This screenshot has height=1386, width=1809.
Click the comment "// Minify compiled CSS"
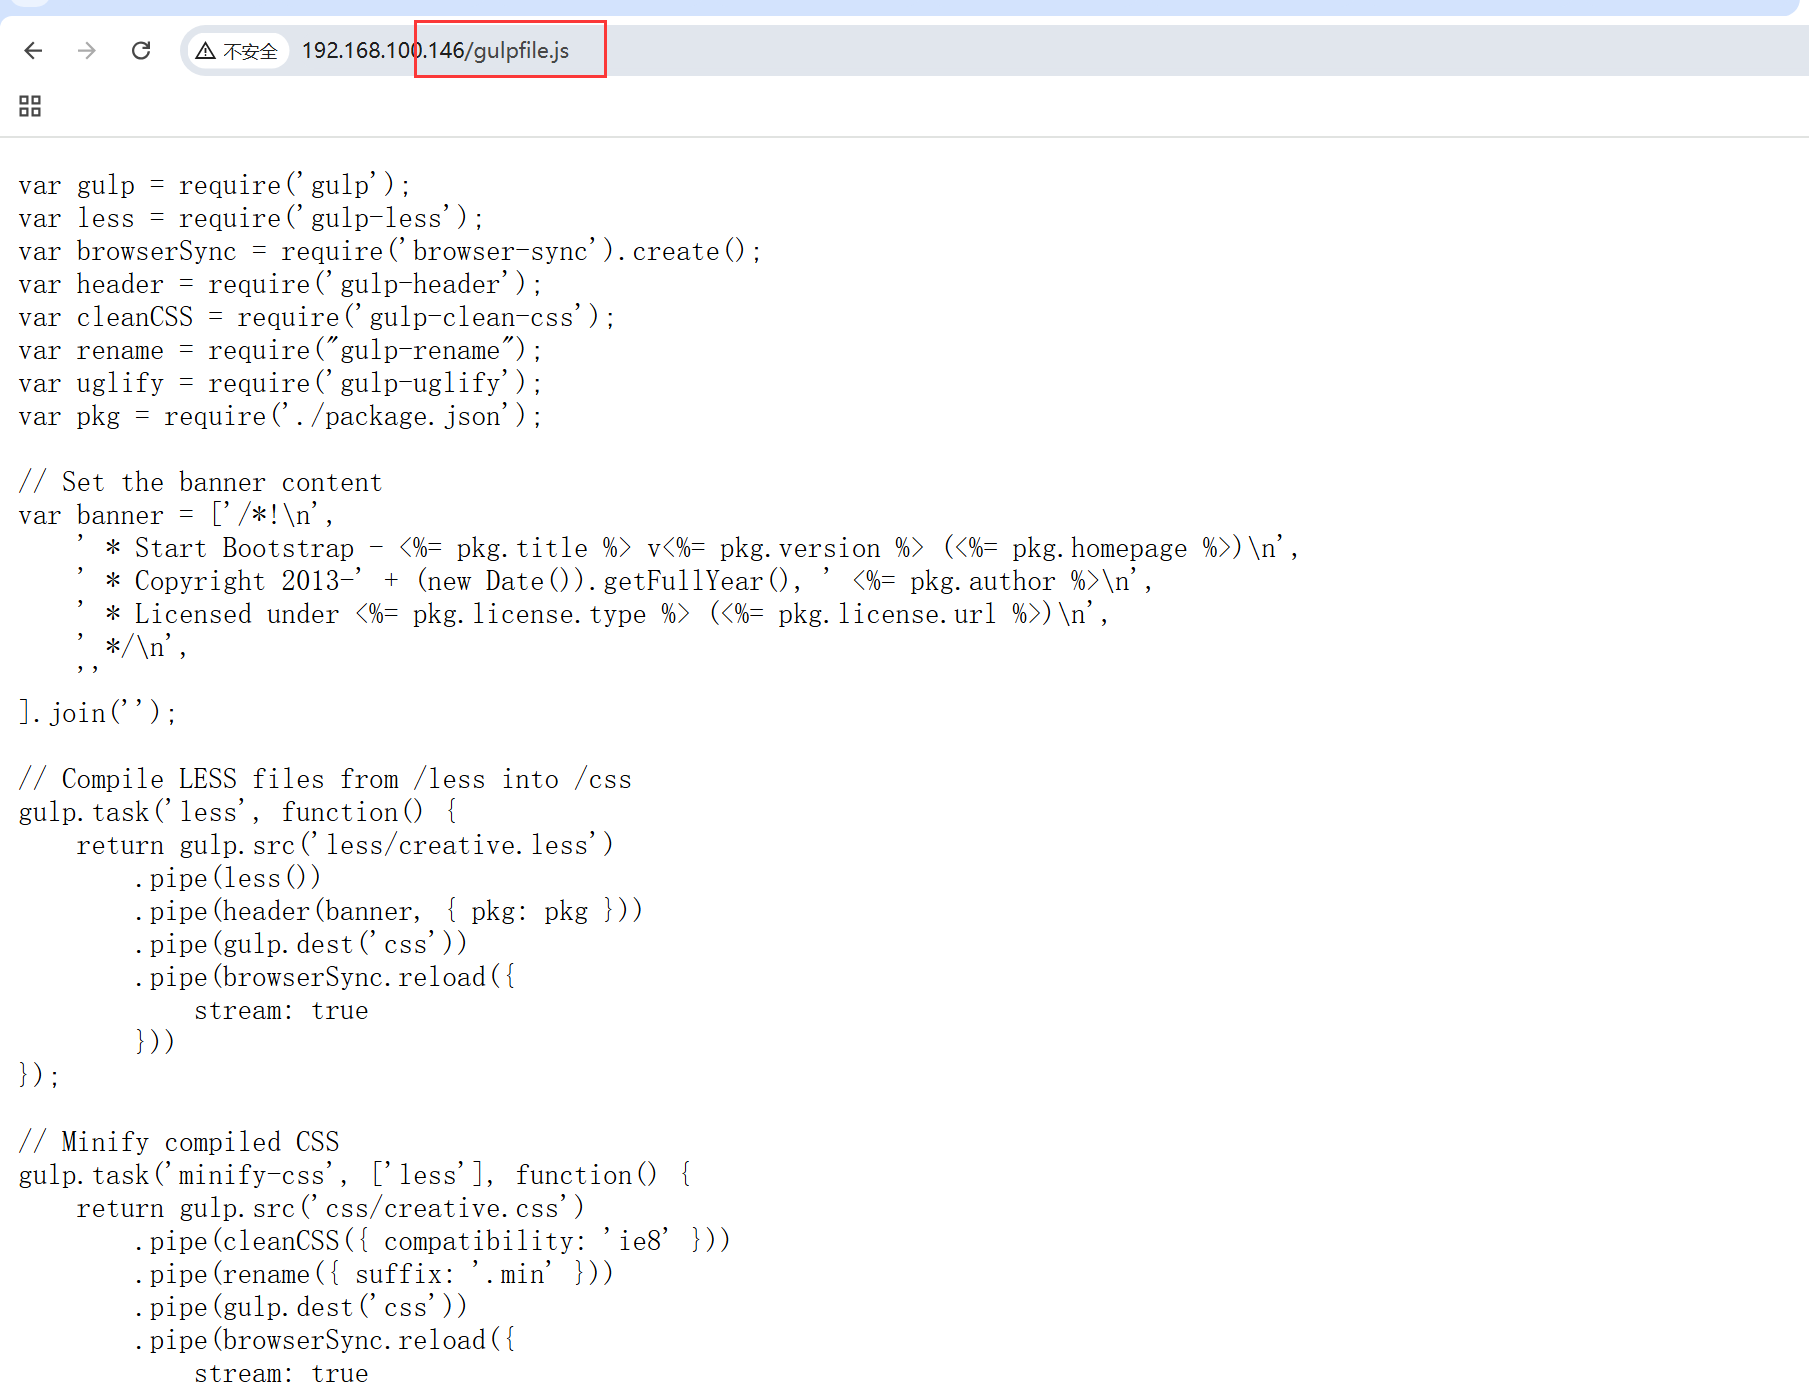(179, 1142)
